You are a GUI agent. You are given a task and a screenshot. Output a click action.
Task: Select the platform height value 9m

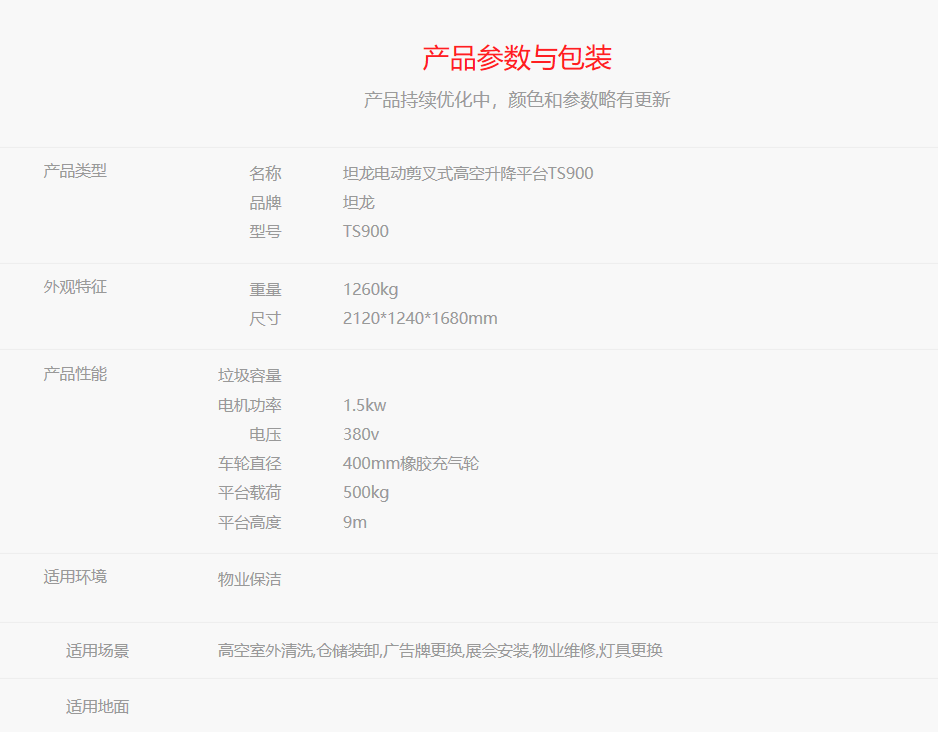click(355, 522)
